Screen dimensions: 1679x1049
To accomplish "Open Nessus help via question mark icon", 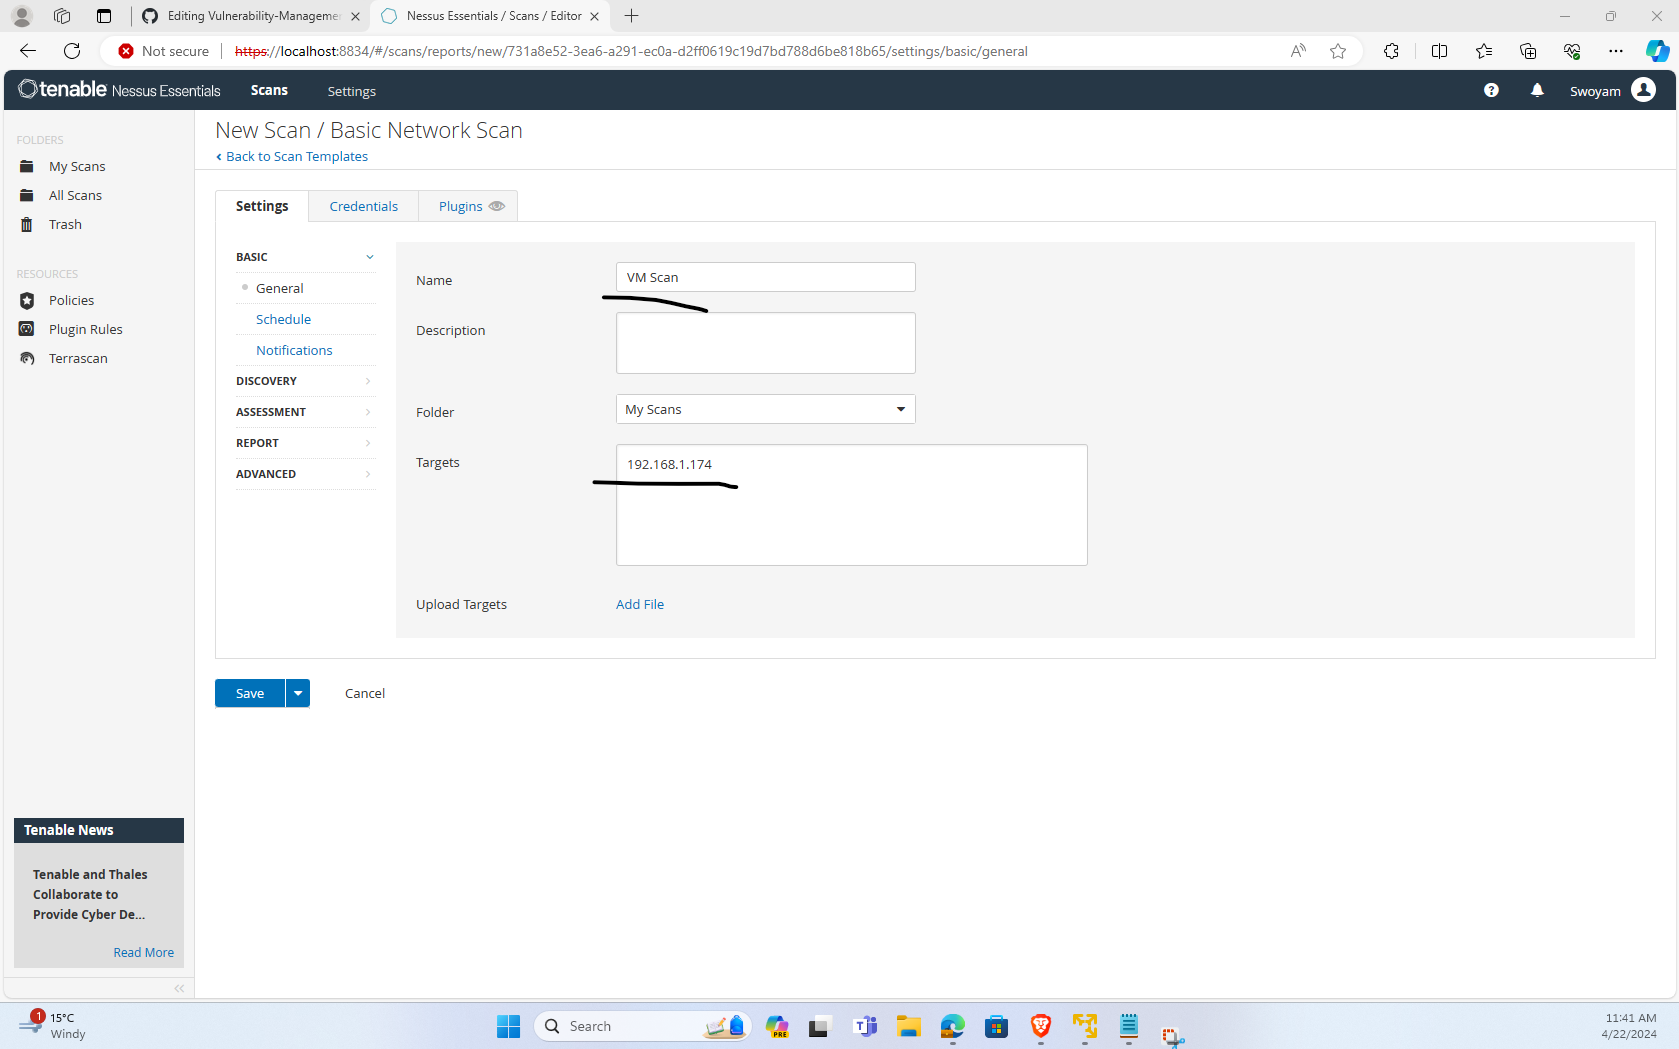I will 1491,90.
